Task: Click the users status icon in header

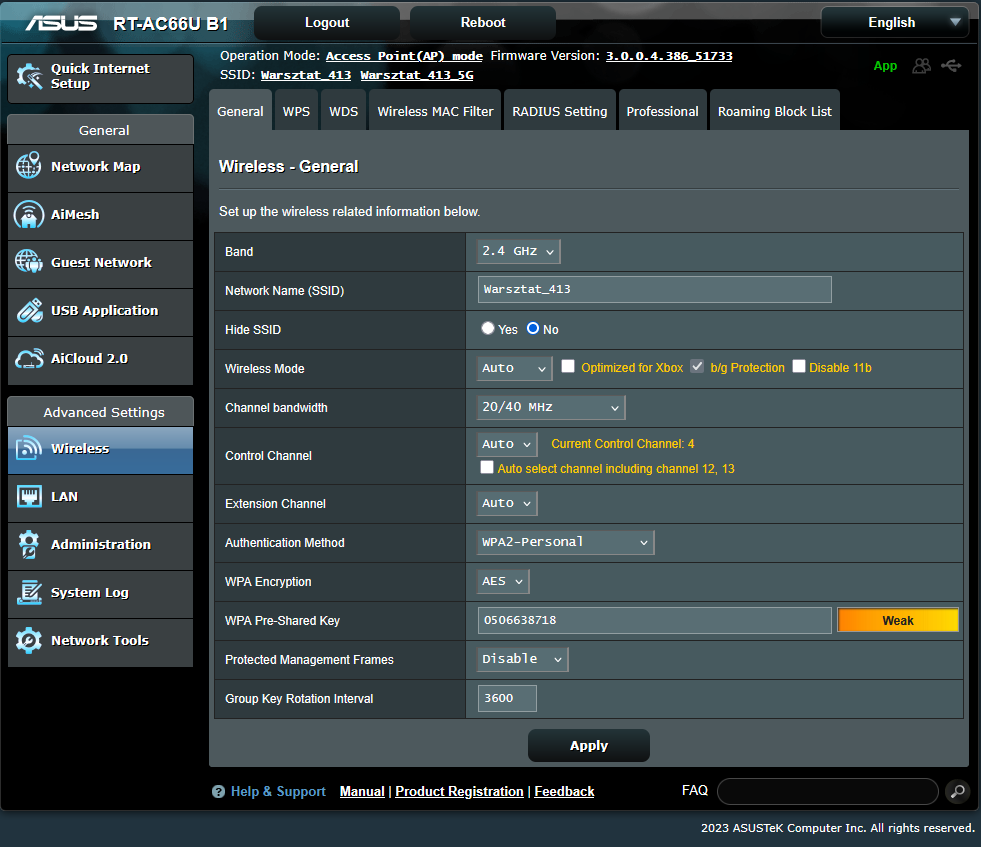Action: (922, 66)
